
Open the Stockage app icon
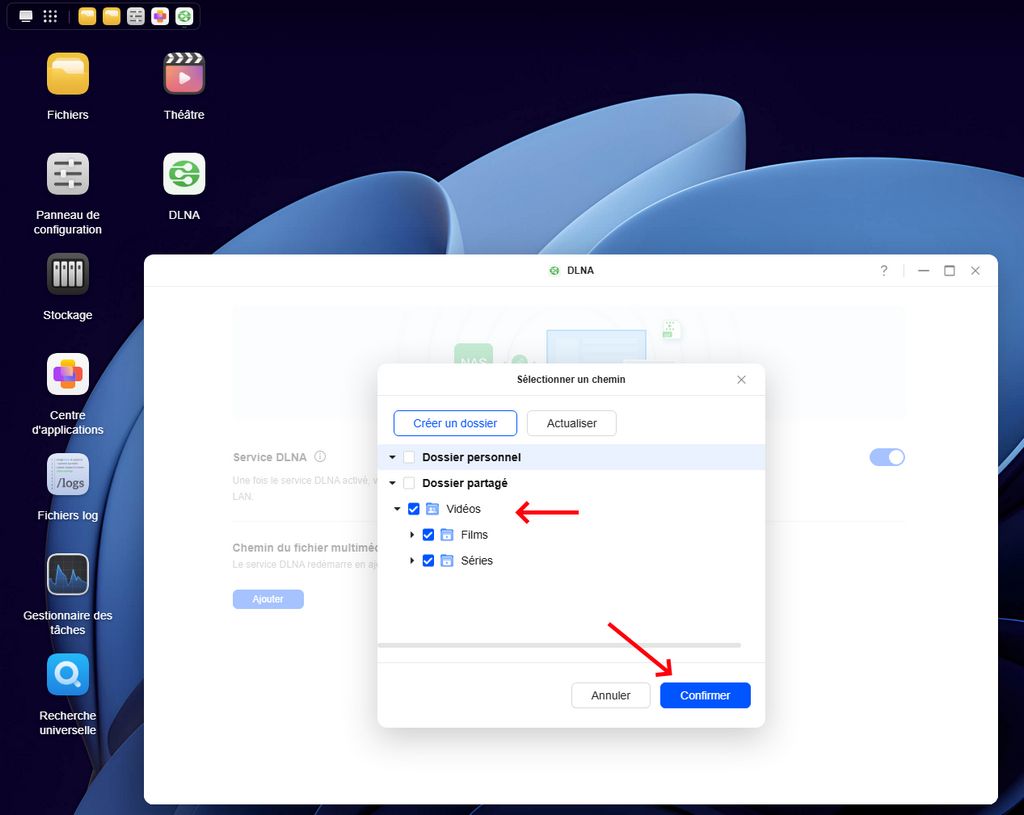pos(68,275)
